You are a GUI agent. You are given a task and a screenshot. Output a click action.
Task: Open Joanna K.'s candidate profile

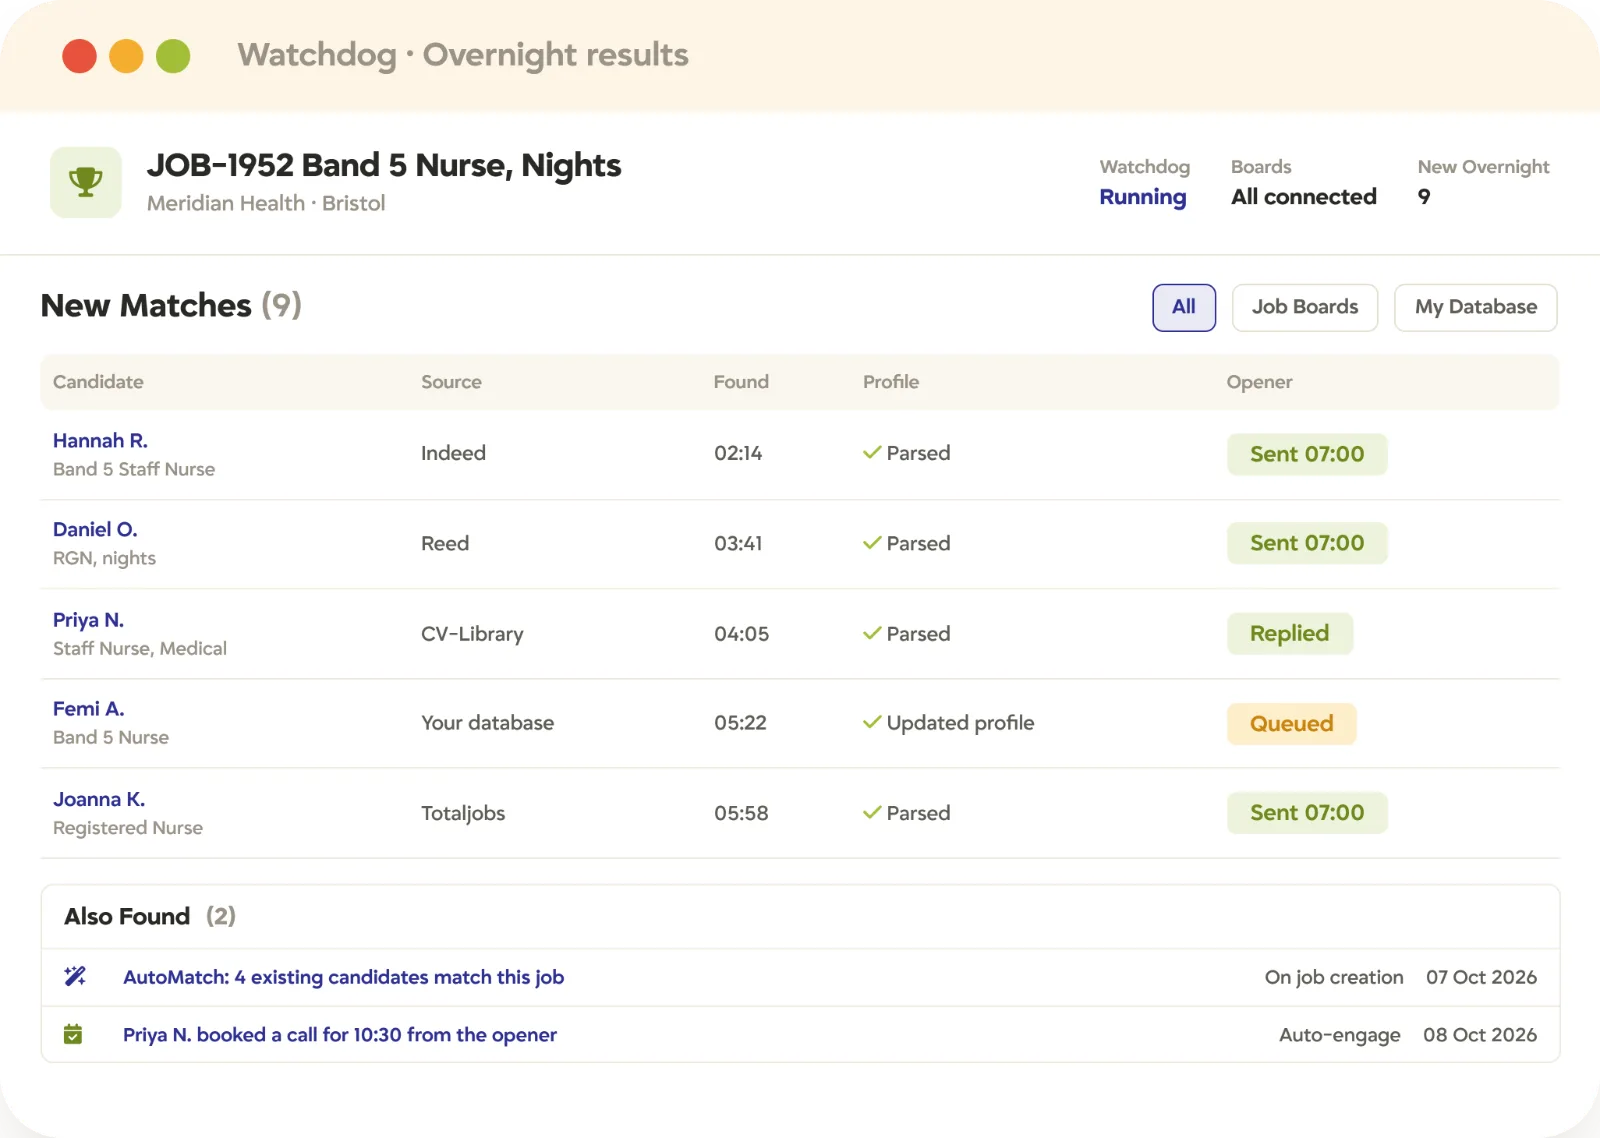click(99, 799)
